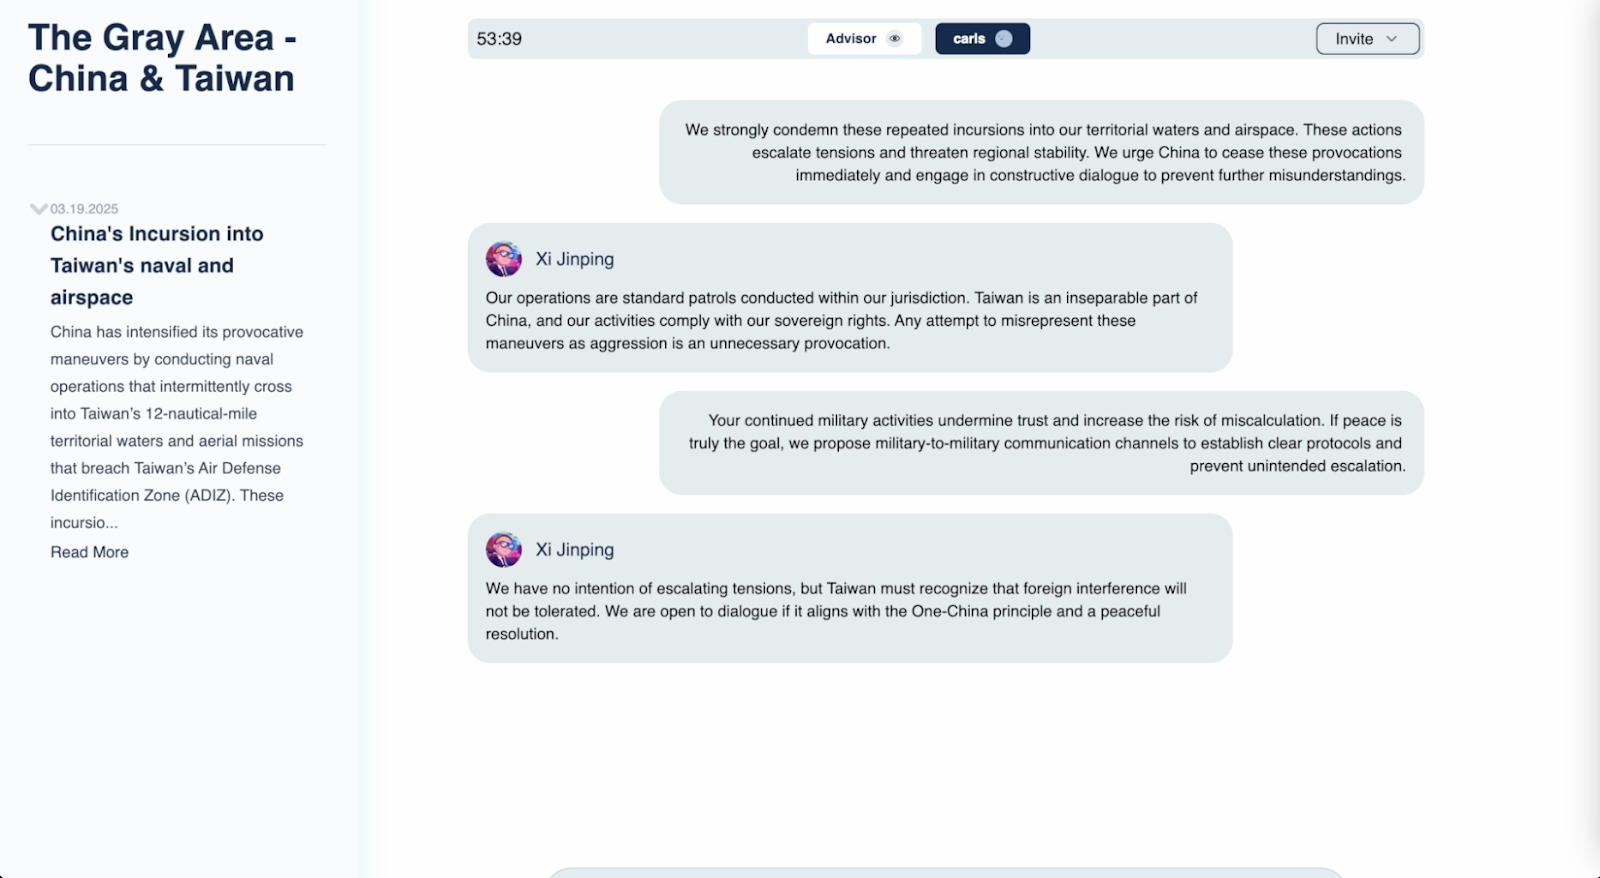Open the Invite dropdown
This screenshot has height=878, width=1600.
(x=1367, y=39)
